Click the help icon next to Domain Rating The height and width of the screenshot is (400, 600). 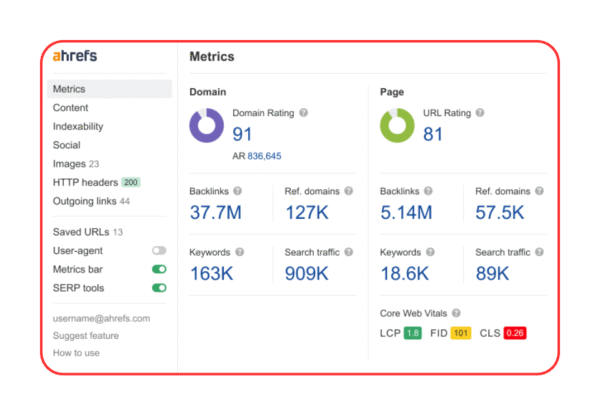click(303, 113)
